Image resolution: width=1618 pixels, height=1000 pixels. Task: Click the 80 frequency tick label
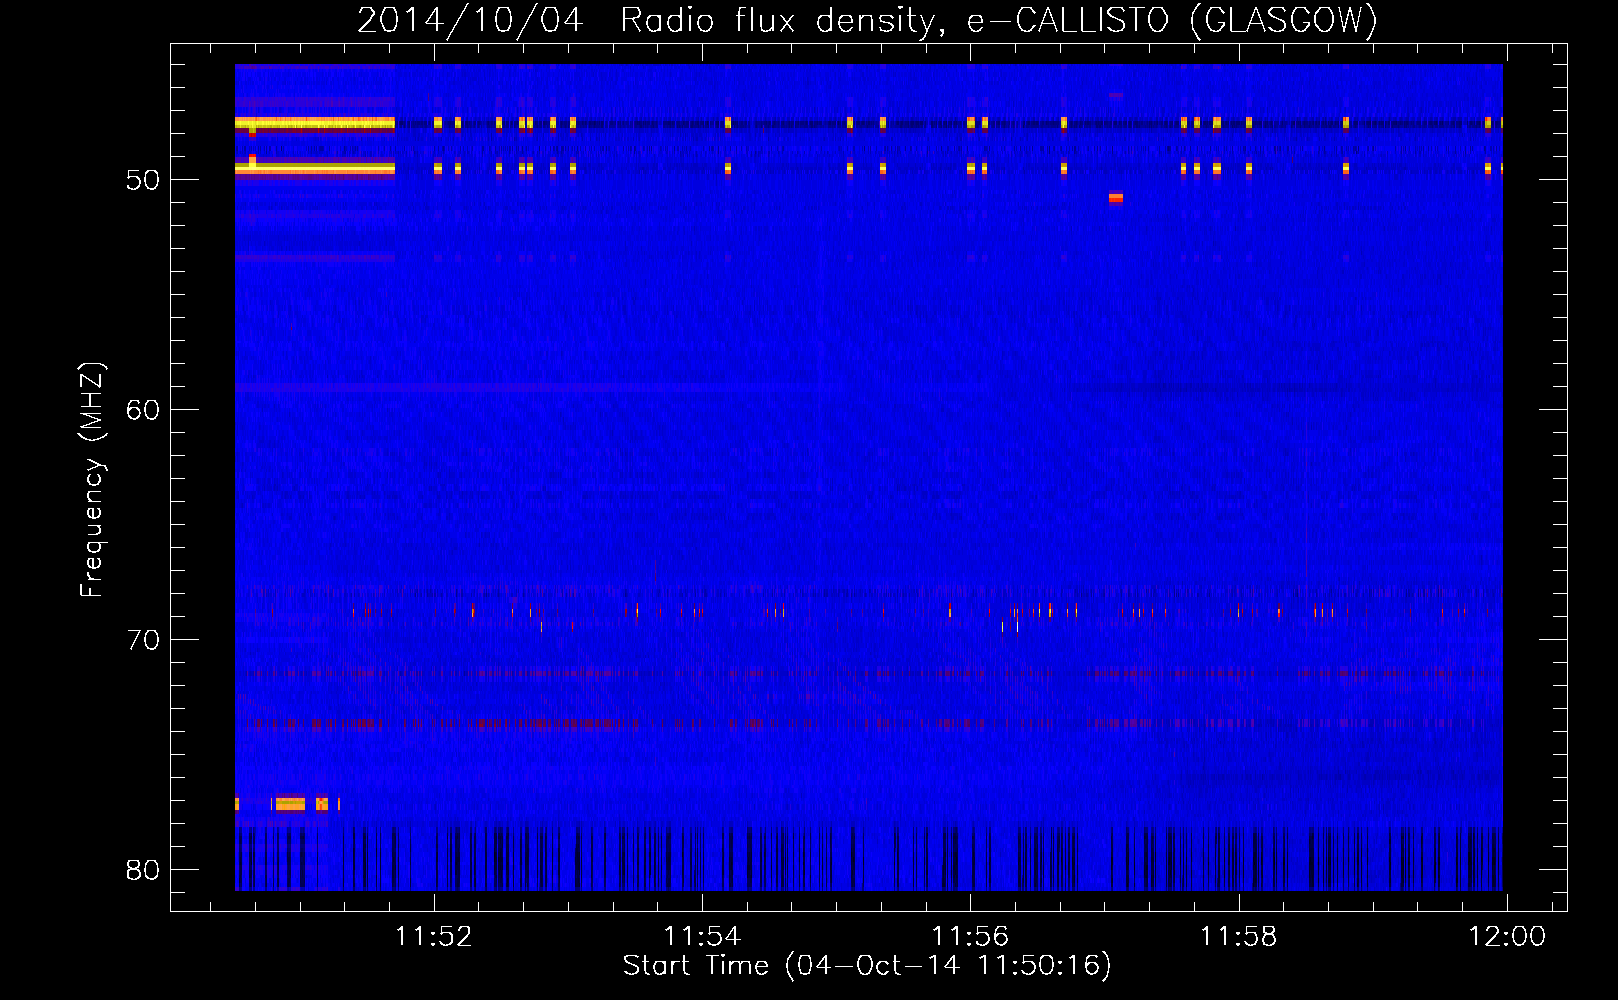tap(143, 870)
